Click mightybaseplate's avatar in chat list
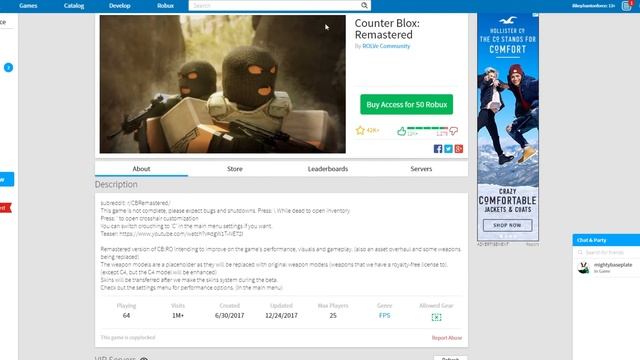The image size is (640, 360). coord(584,268)
